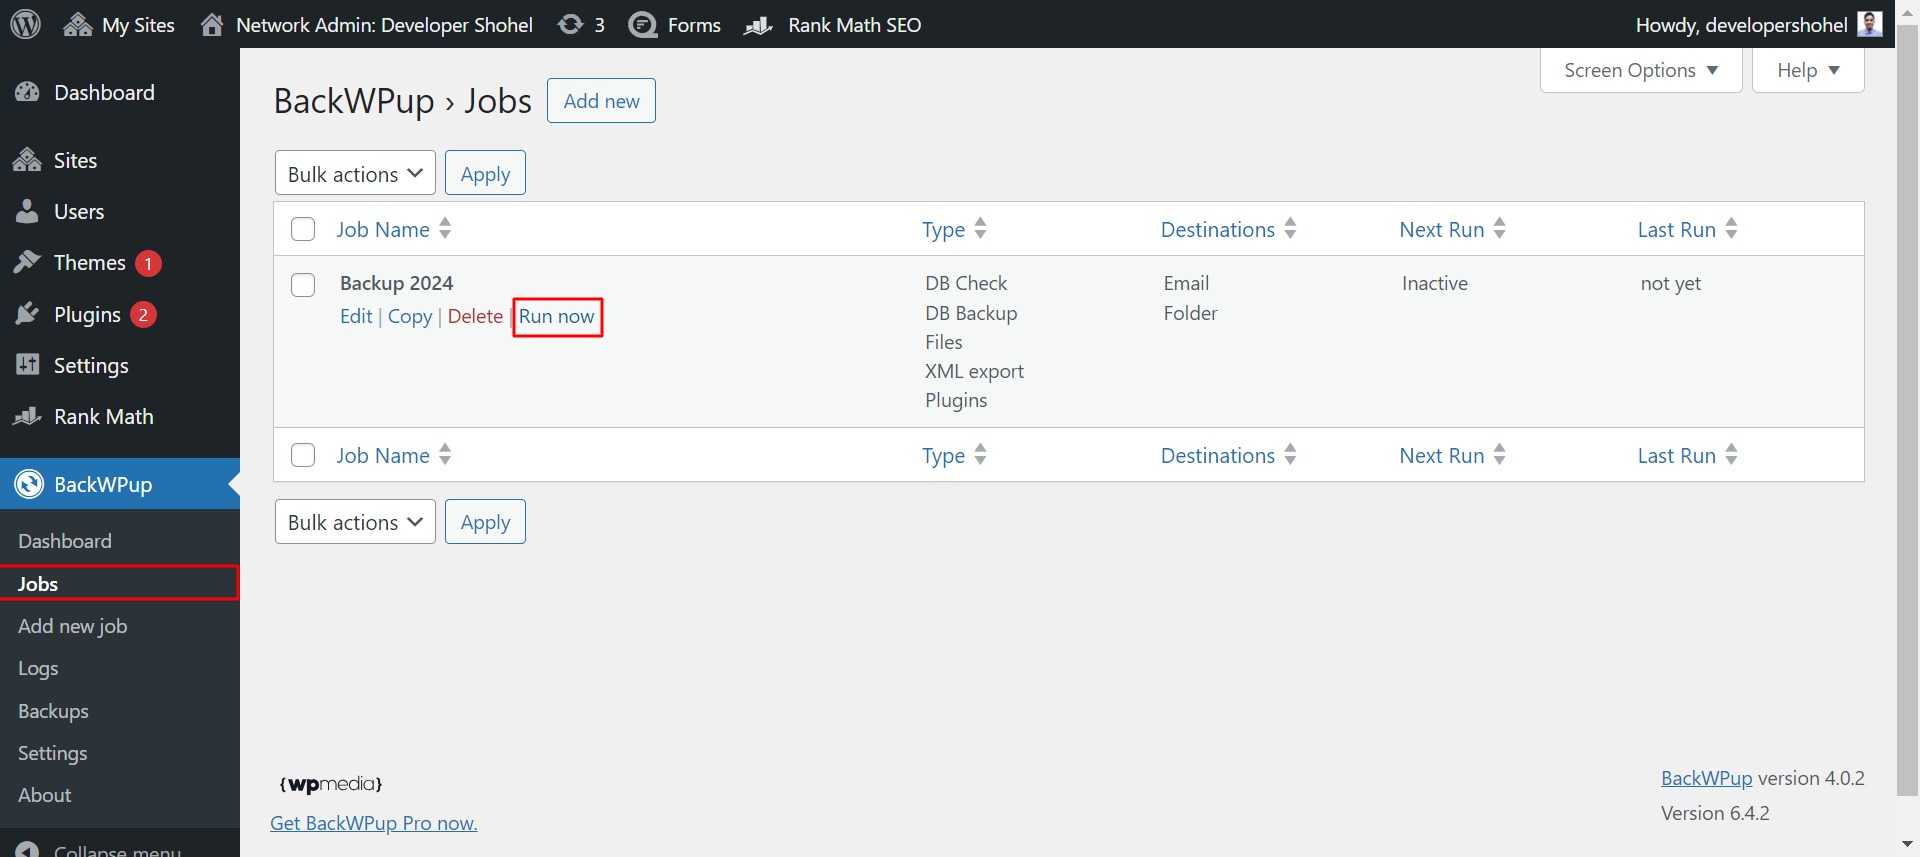Click the Themes update badge showing 1
This screenshot has width=1920, height=857.
(x=148, y=263)
